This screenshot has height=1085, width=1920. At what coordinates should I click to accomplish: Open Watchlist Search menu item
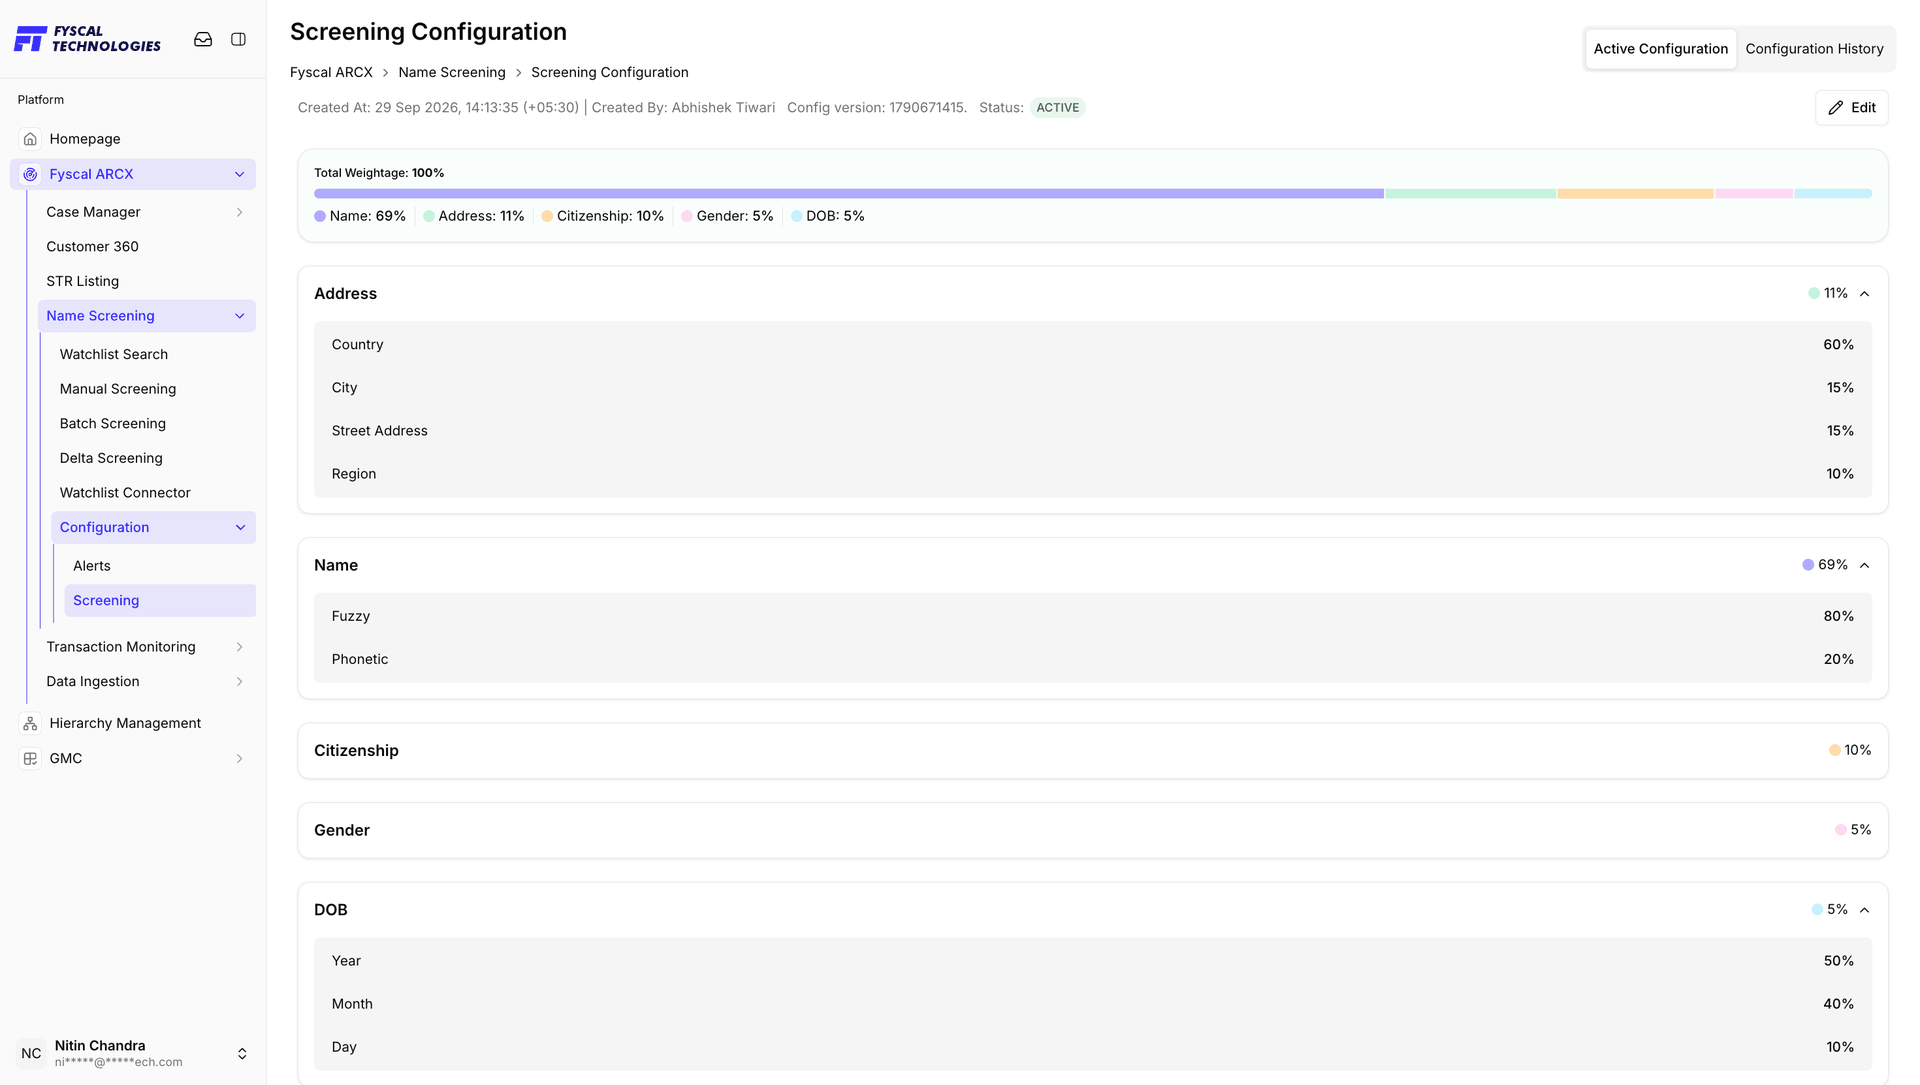point(114,354)
